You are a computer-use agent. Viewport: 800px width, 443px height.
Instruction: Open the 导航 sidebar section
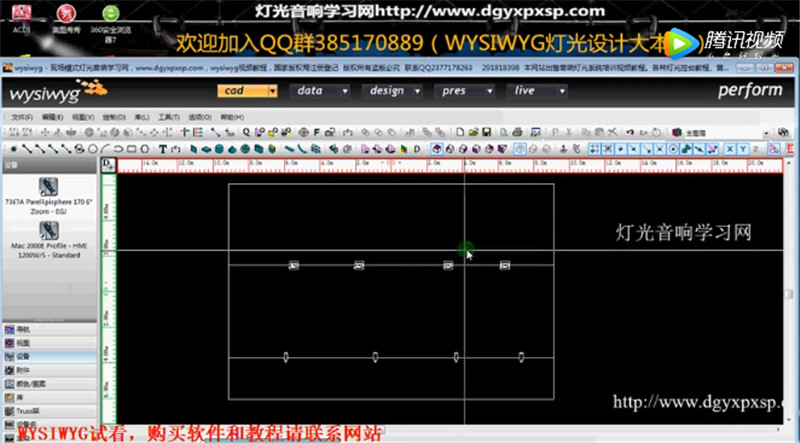49,329
